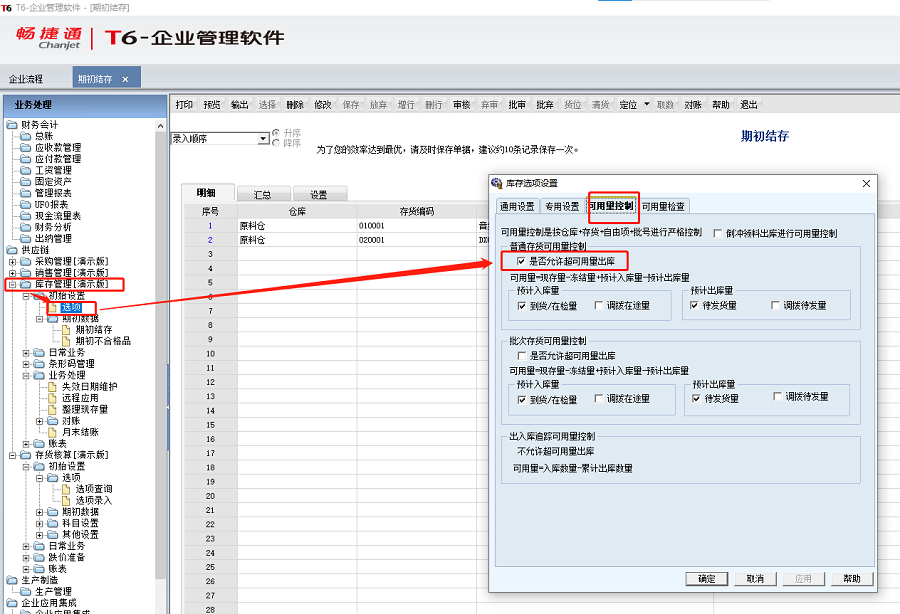The width and height of the screenshot is (900, 614).
Task: Open the 汇总 tab in 期初结存
Action: pyautogui.click(x=262, y=195)
